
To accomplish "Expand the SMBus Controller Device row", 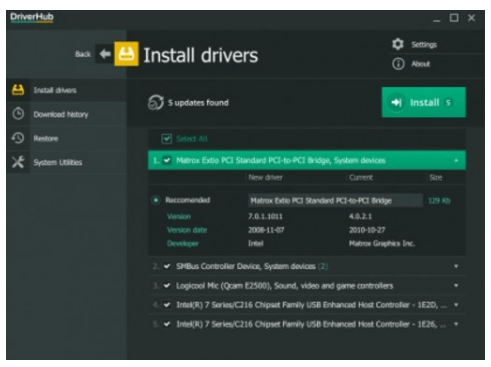I will 456,266.
